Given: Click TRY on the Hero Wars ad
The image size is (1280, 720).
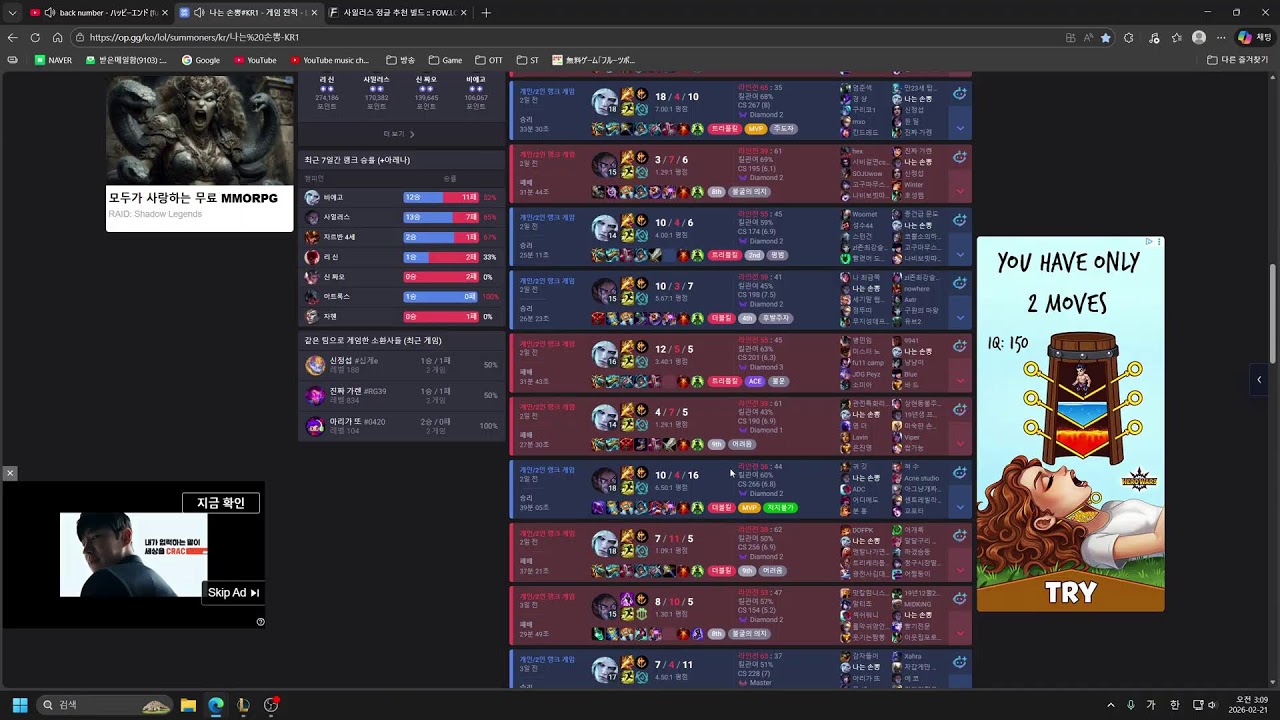Looking at the screenshot, I should point(1071,592).
